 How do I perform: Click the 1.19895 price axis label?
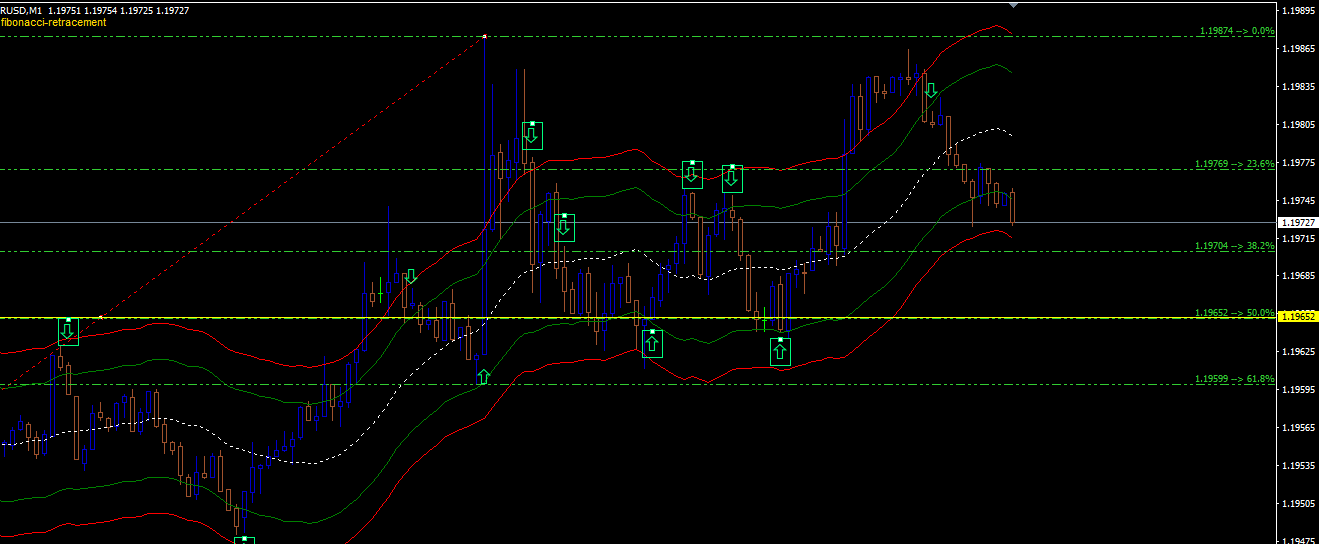pyautogui.click(x=1299, y=11)
